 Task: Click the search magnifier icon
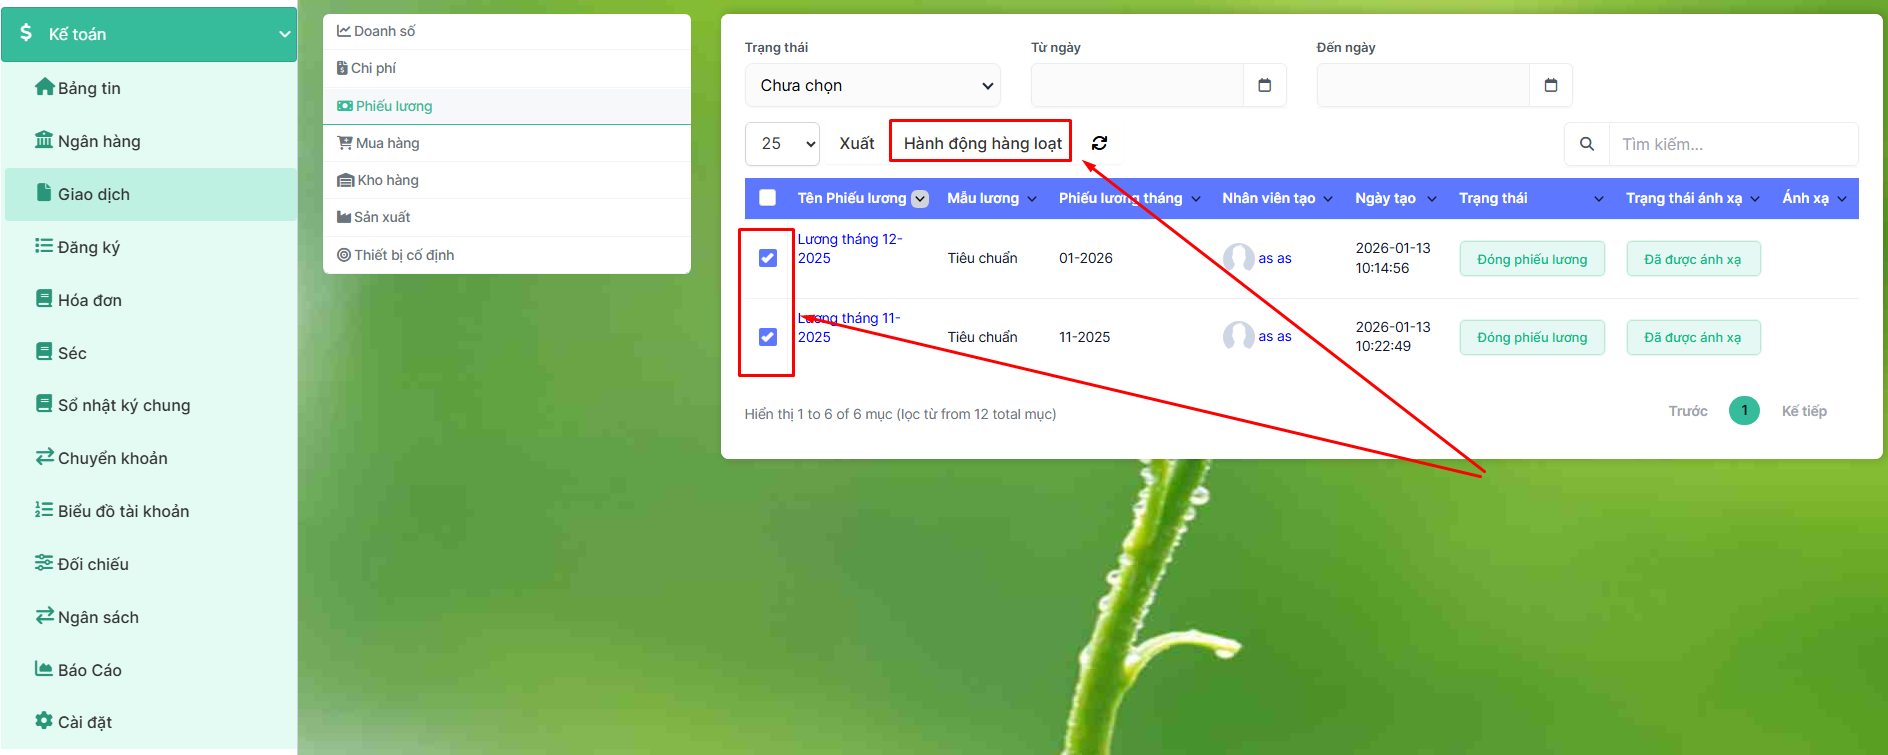coord(1586,144)
